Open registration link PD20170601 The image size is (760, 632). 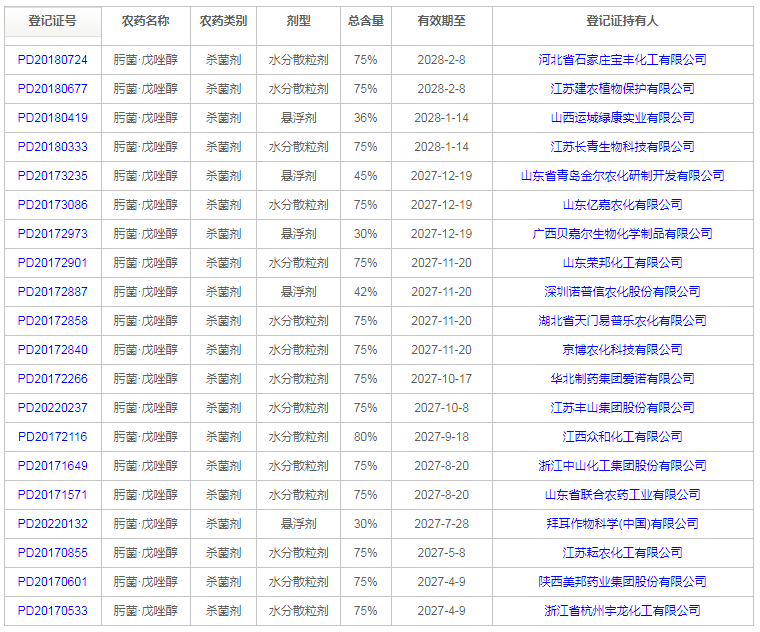pos(52,582)
